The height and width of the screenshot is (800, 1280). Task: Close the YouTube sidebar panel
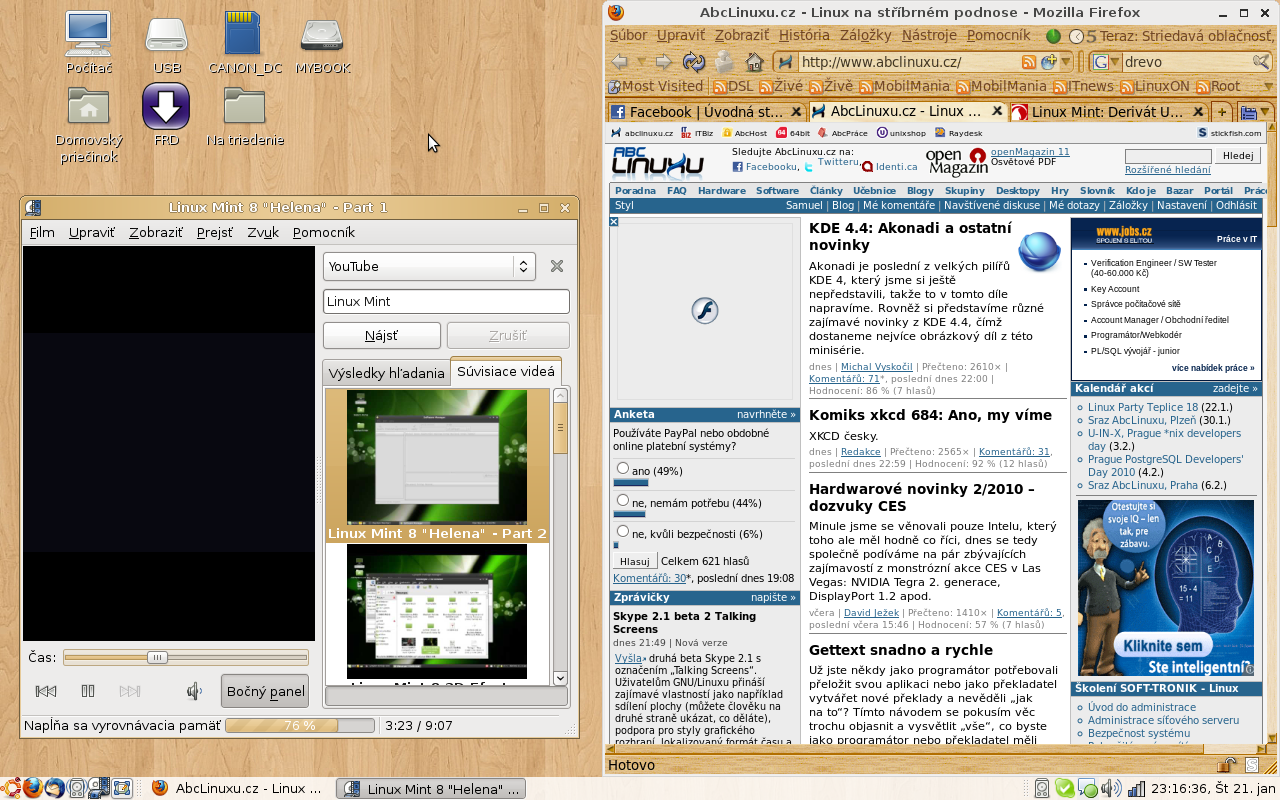557,266
